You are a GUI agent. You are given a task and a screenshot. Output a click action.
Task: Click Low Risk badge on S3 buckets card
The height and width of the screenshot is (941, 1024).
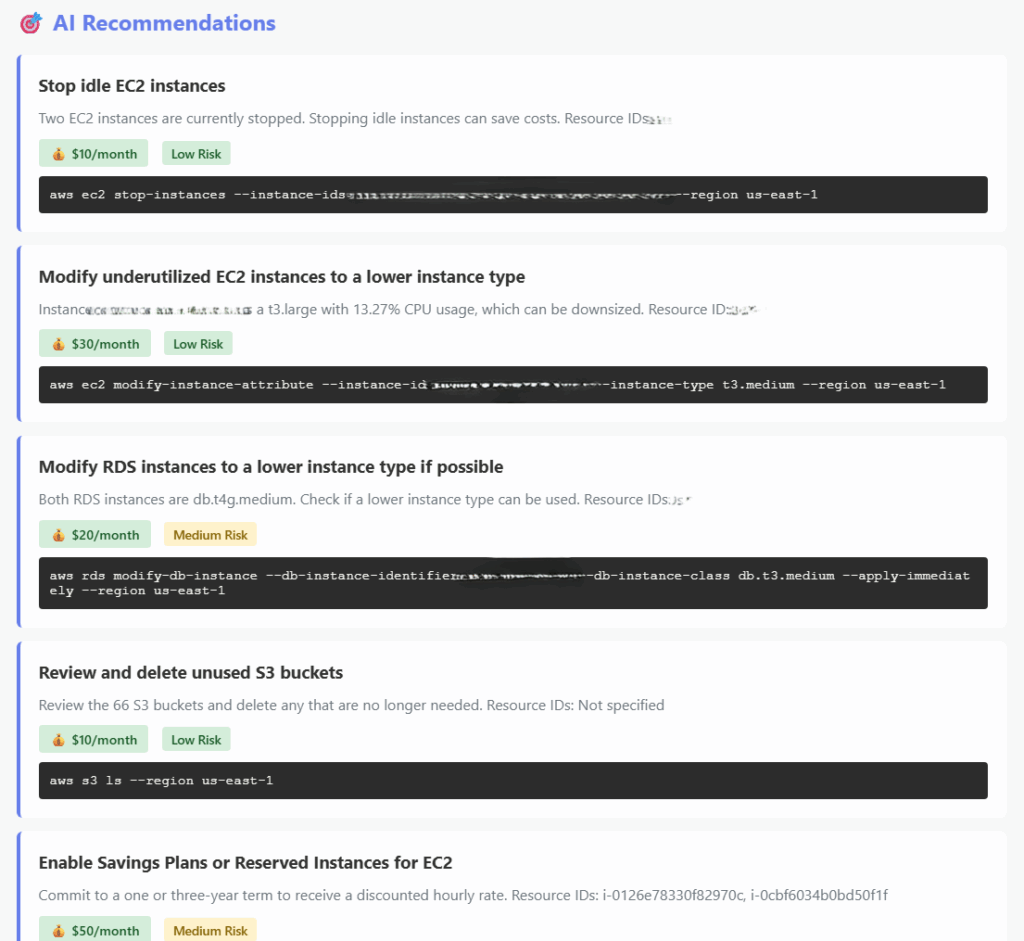coord(196,740)
